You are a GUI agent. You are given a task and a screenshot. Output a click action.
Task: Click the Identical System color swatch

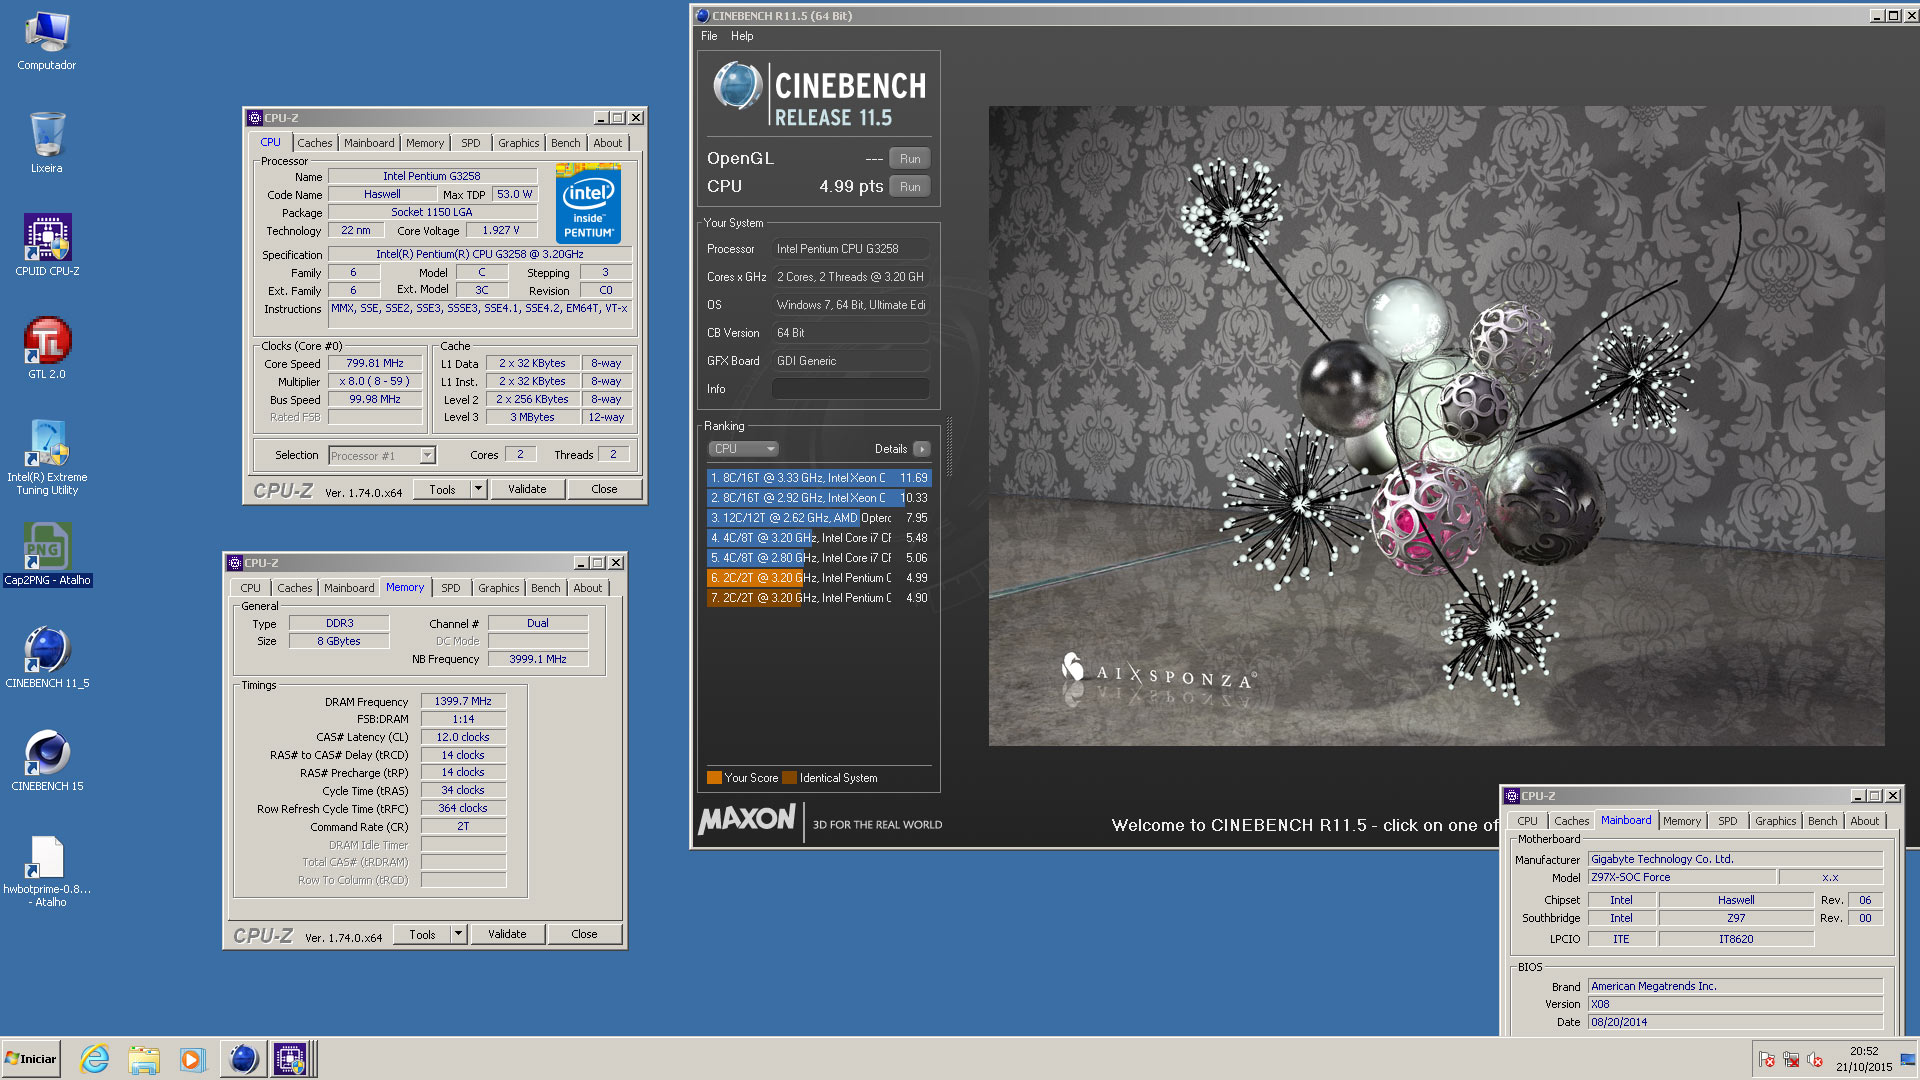click(789, 778)
